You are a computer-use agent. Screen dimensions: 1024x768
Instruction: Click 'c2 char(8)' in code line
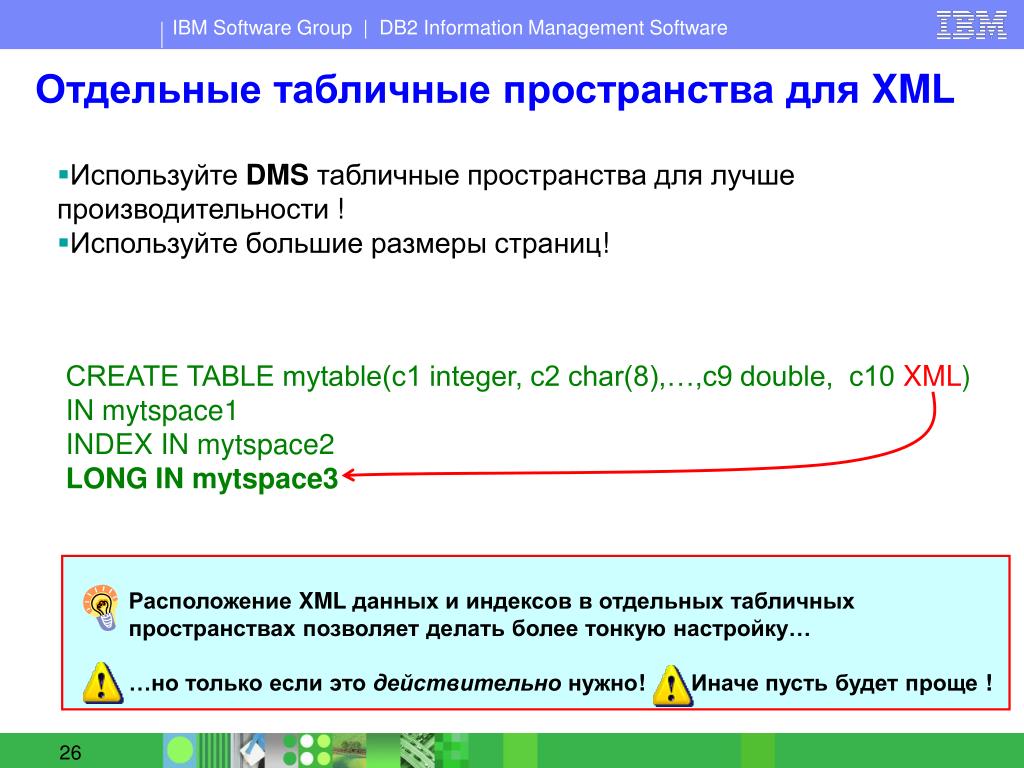click(x=594, y=377)
